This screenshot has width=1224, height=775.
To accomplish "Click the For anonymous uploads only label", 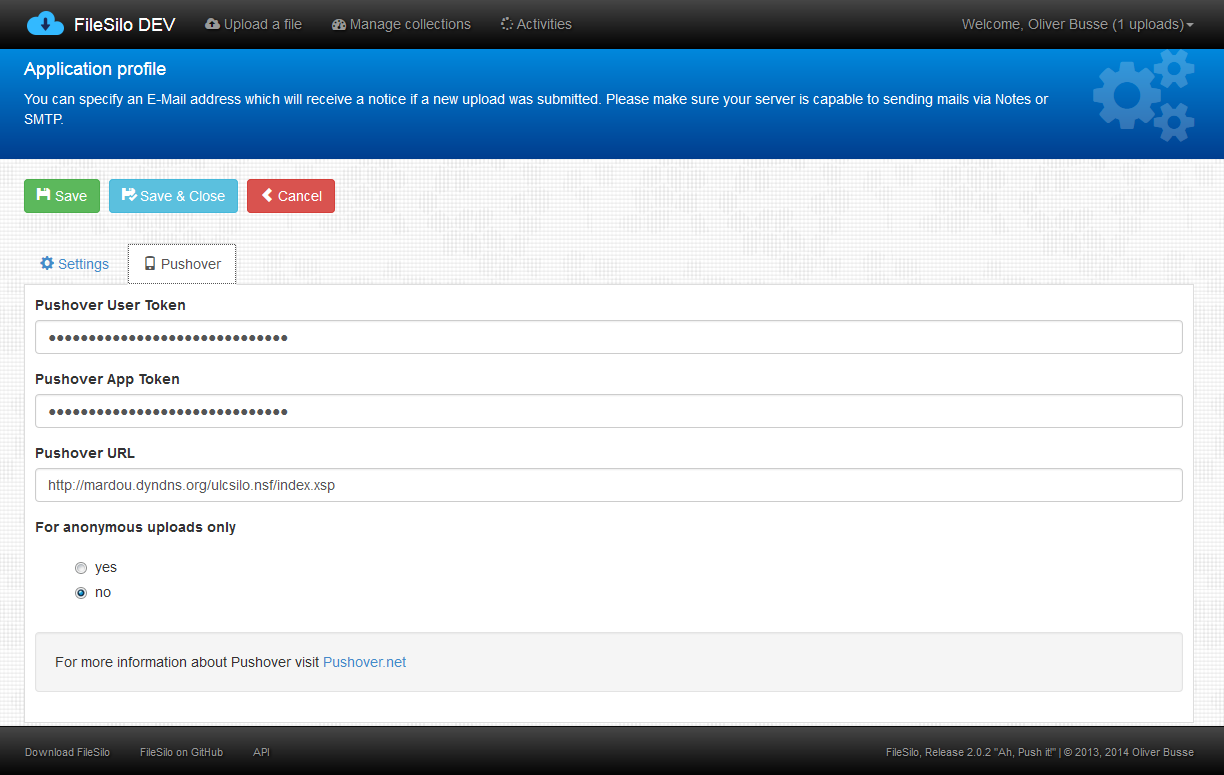I will pyautogui.click(x=136, y=527).
